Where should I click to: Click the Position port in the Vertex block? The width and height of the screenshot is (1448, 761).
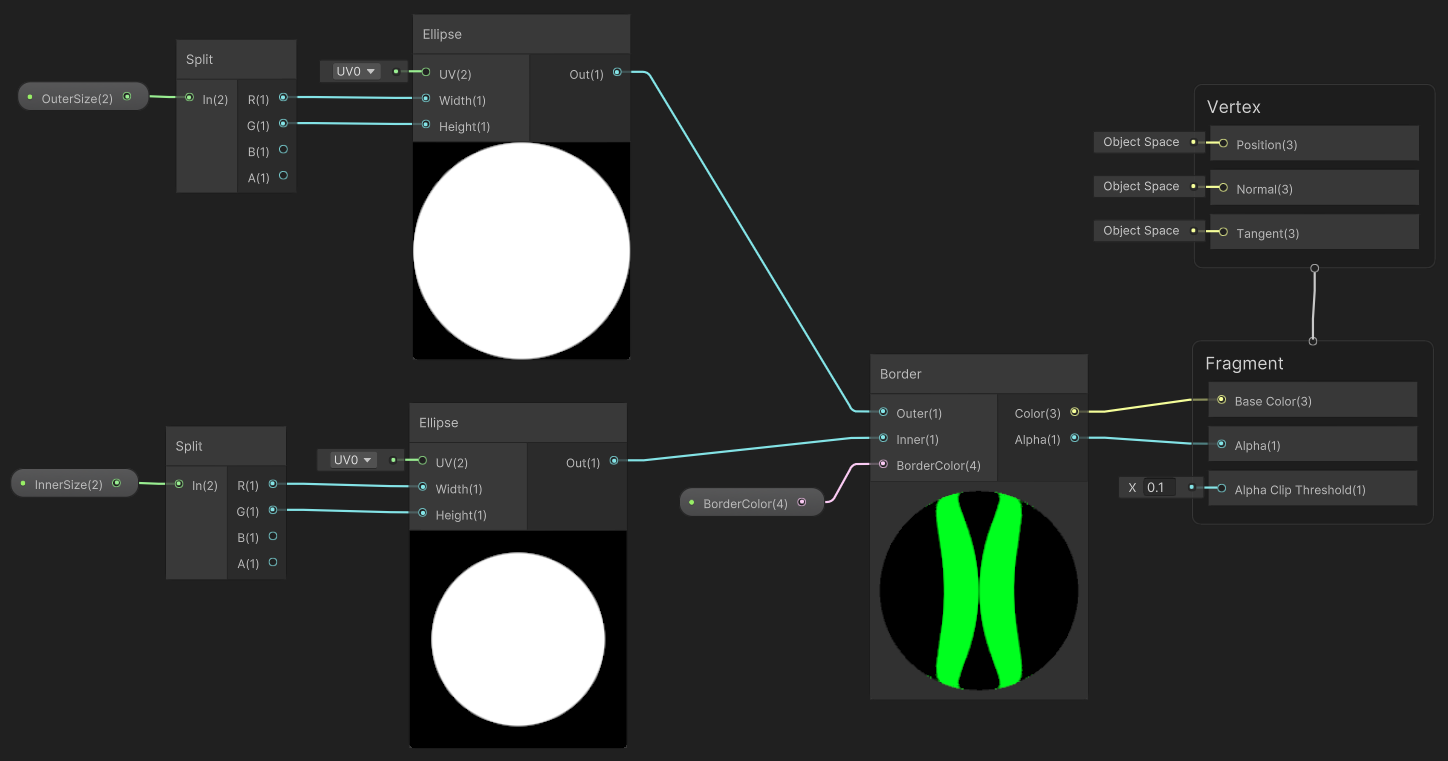(1221, 143)
